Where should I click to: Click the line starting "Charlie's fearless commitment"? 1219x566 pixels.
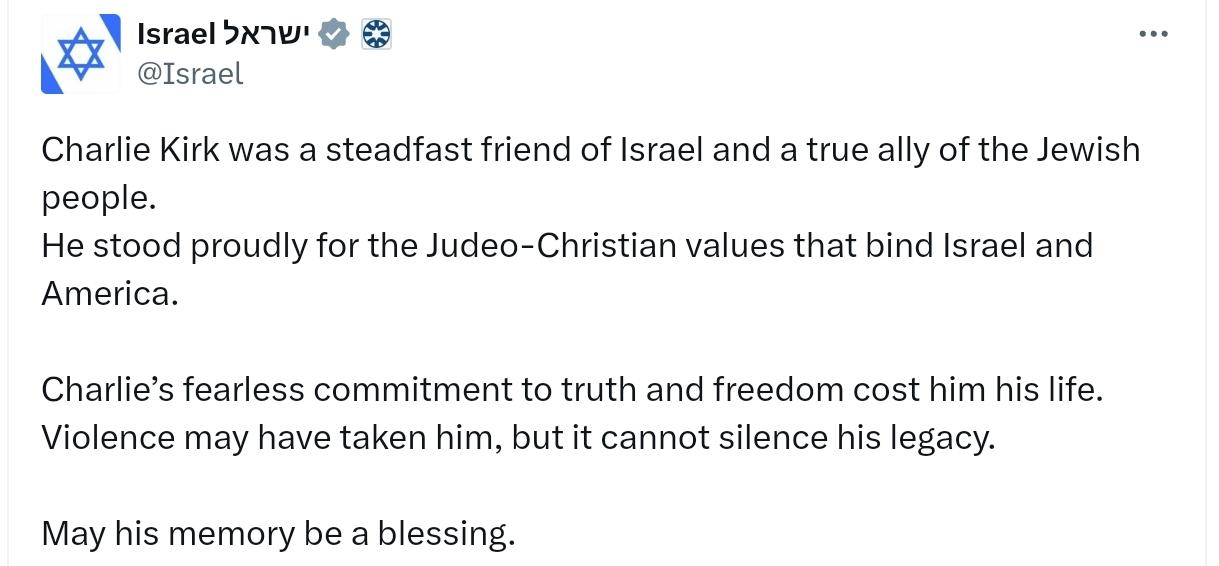[x=572, y=390]
